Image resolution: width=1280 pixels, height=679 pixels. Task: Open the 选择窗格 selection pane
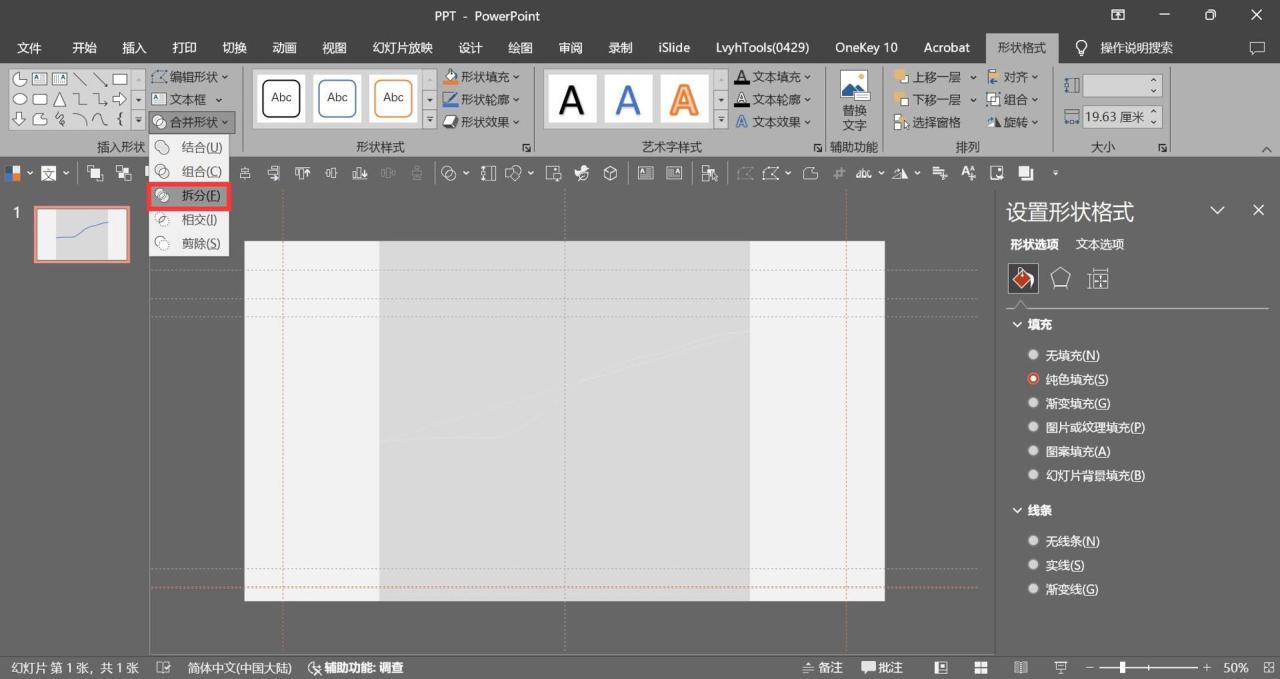pyautogui.click(x=927, y=122)
